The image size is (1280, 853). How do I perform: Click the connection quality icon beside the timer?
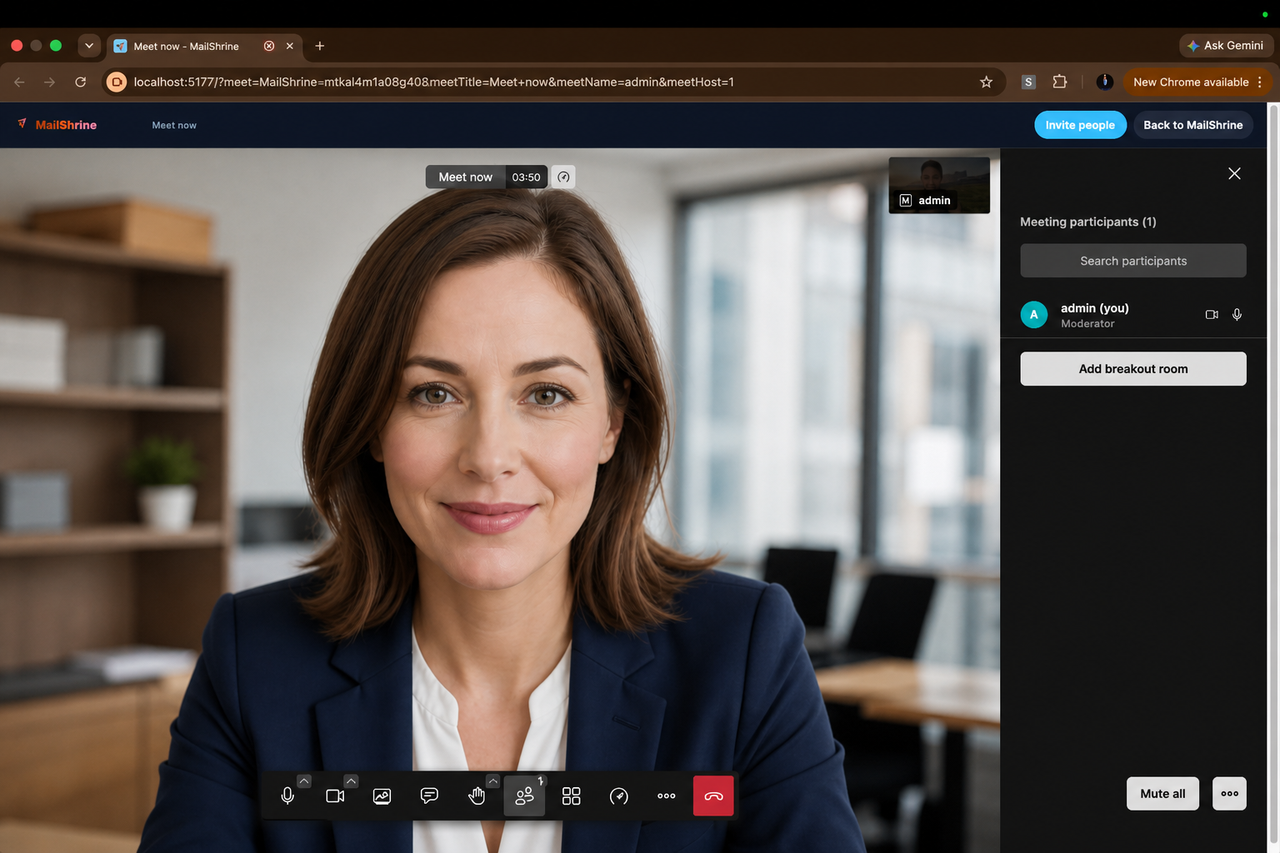point(564,177)
